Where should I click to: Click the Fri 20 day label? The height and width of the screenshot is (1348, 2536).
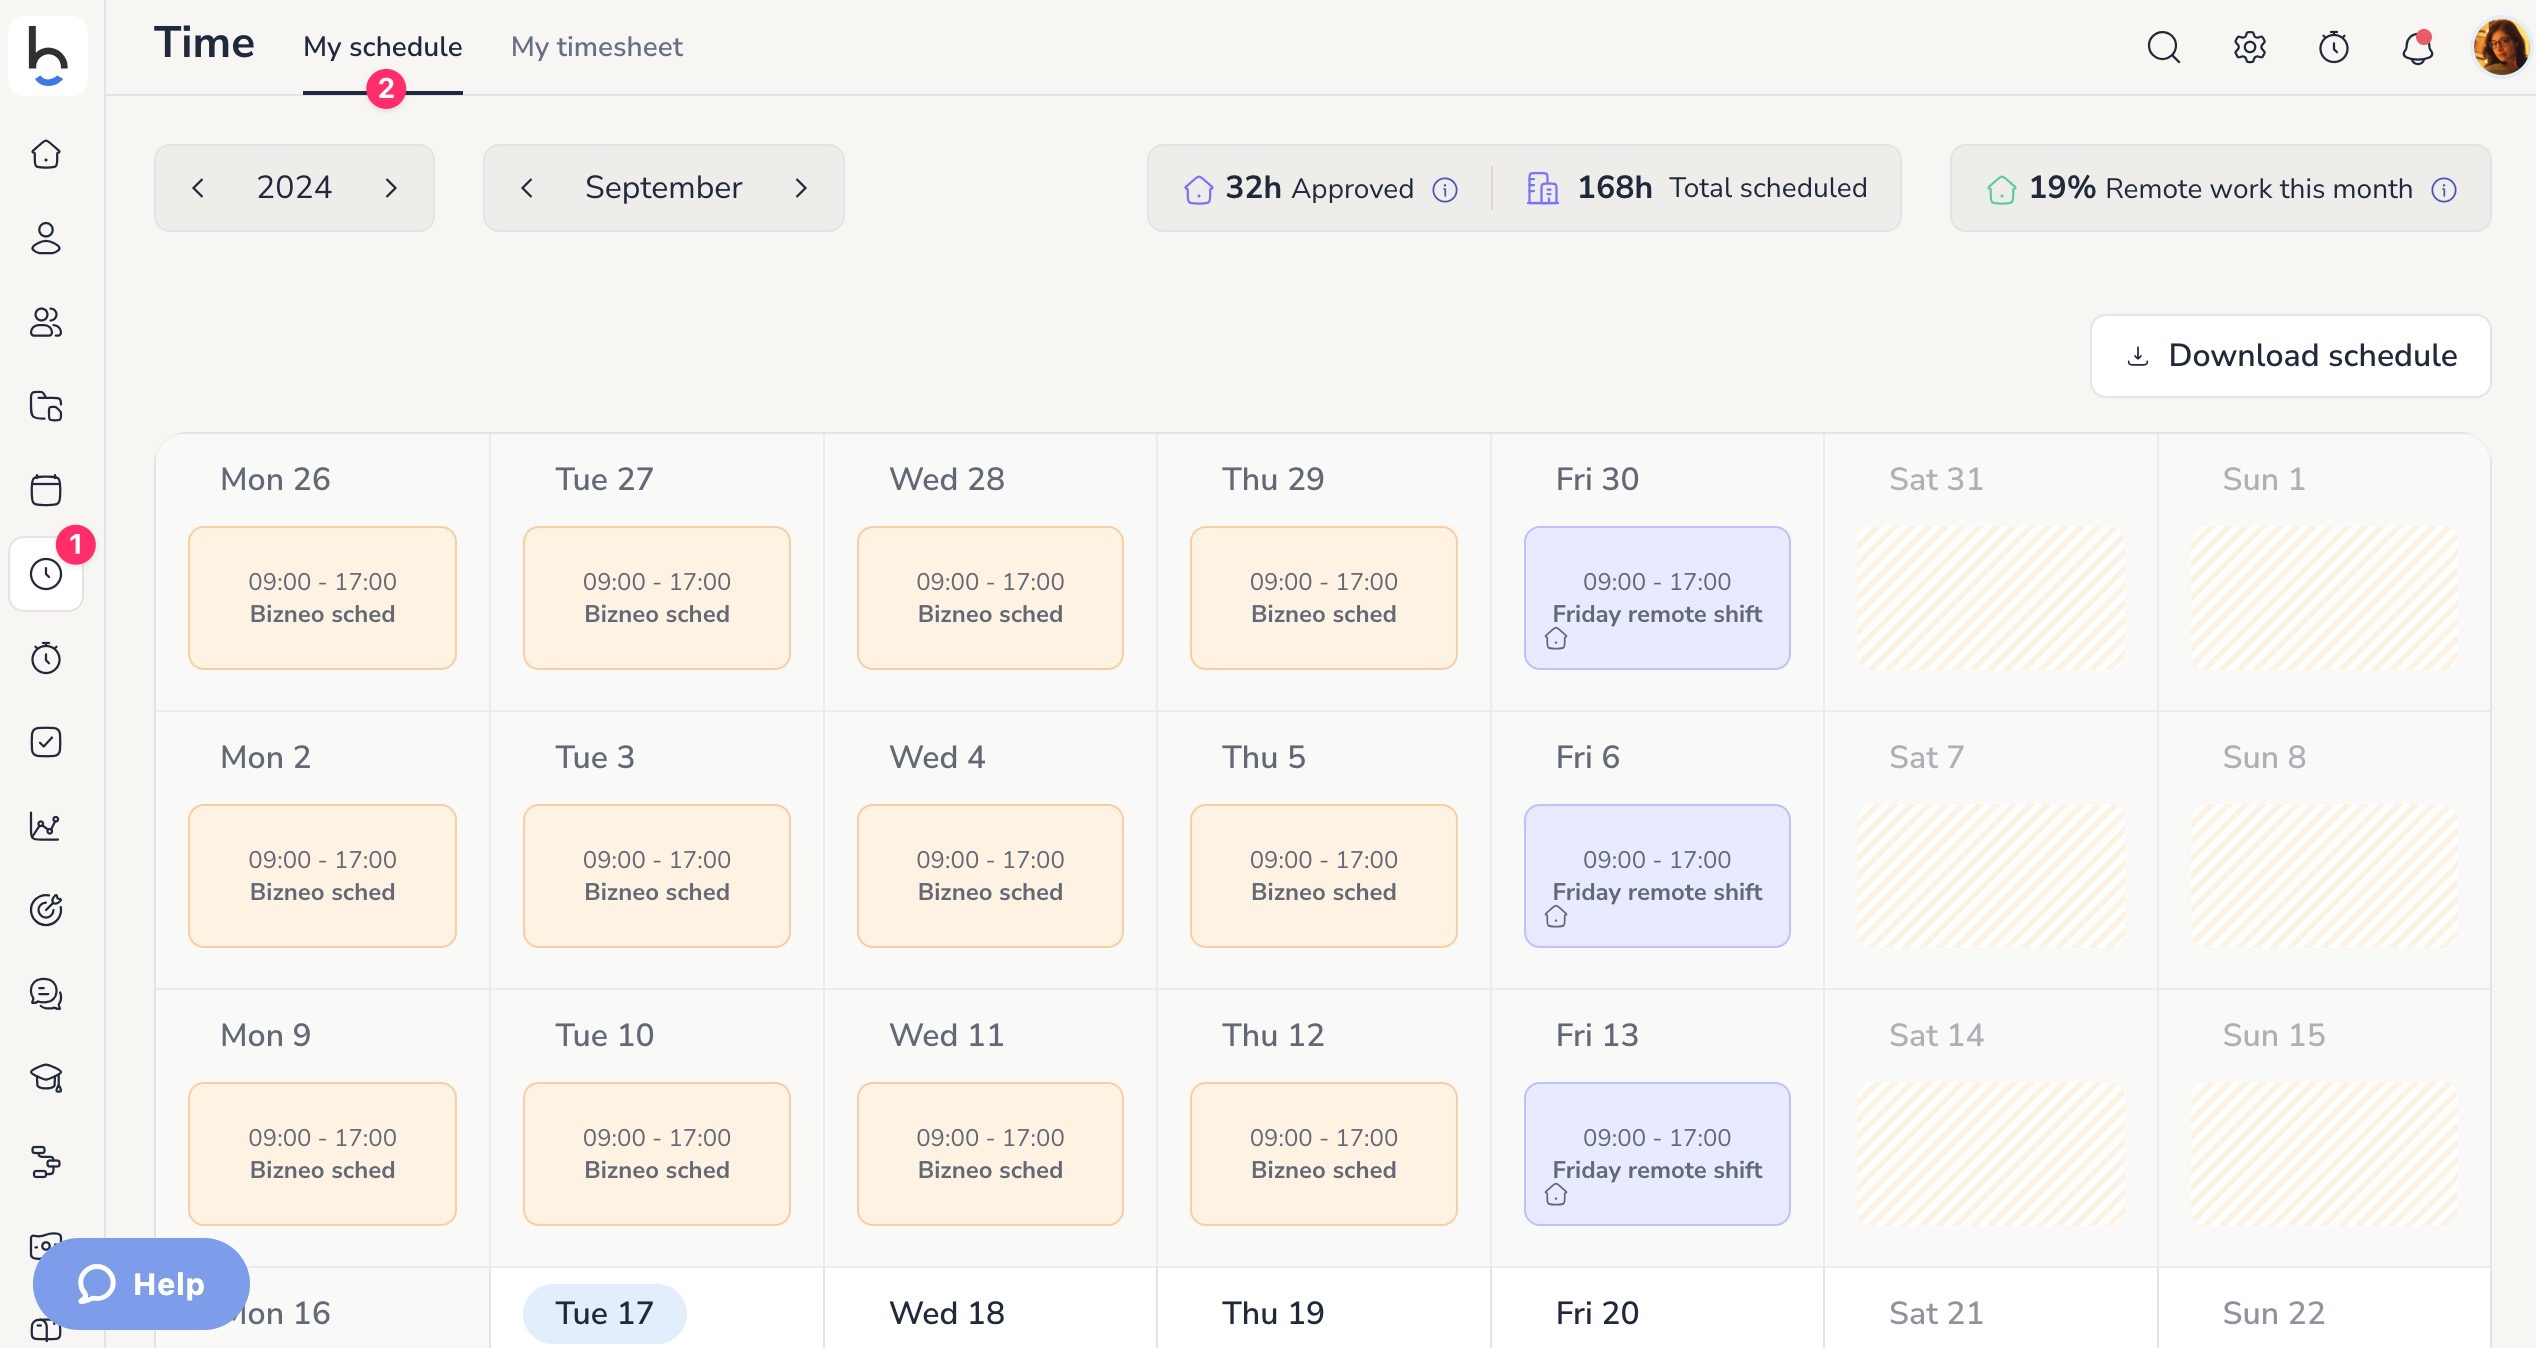(1597, 1313)
